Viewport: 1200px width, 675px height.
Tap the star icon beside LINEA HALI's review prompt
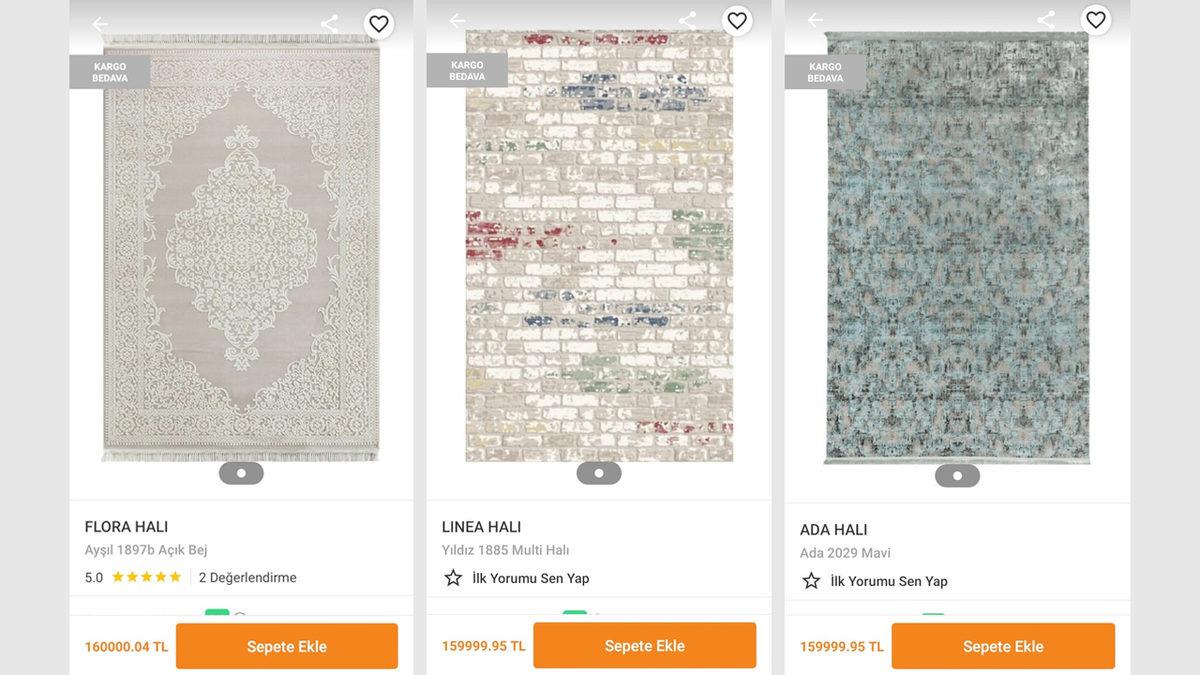pyautogui.click(x=453, y=578)
